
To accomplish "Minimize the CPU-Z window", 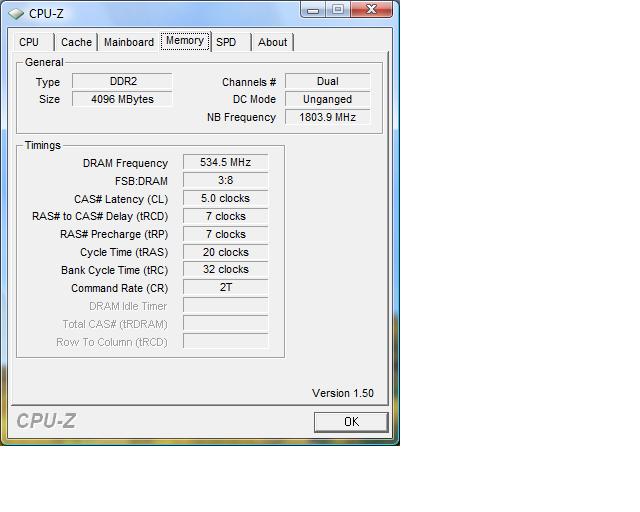I will (x=313, y=10).
